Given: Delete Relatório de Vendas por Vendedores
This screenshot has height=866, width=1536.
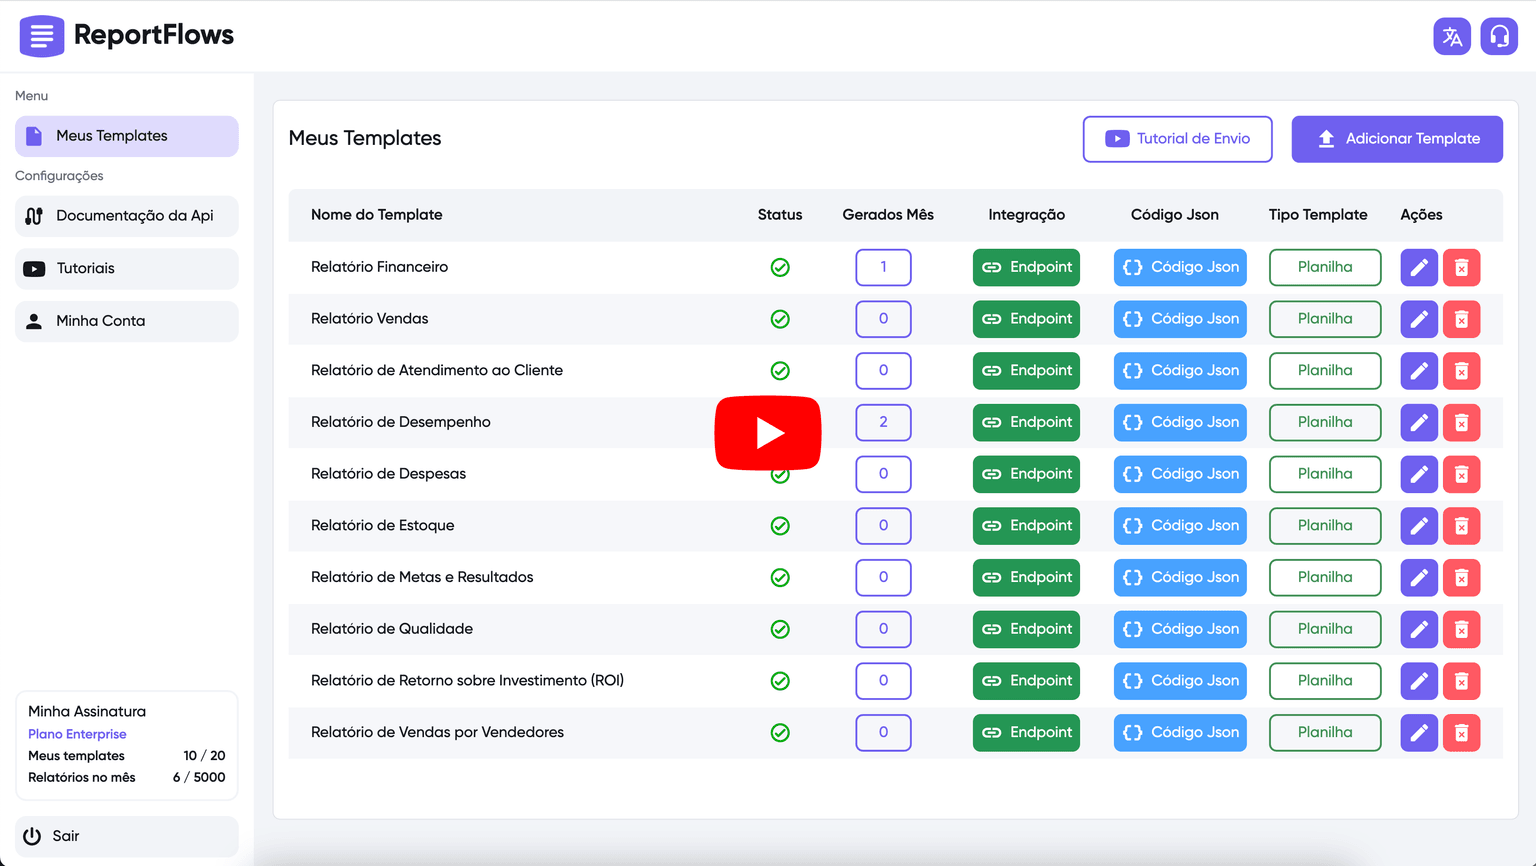Looking at the screenshot, I should coord(1461,733).
